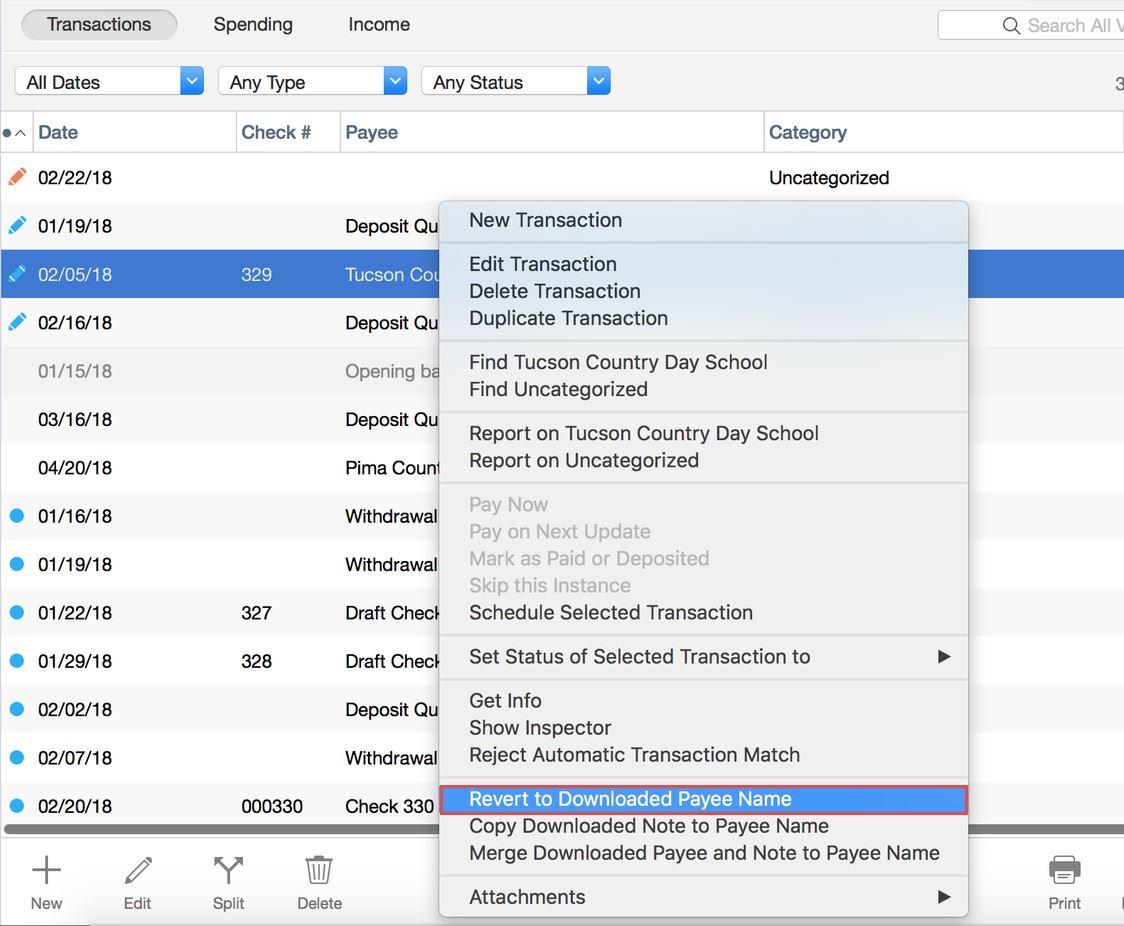Select Duplicate Transaction from context menu

pos(568,318)
